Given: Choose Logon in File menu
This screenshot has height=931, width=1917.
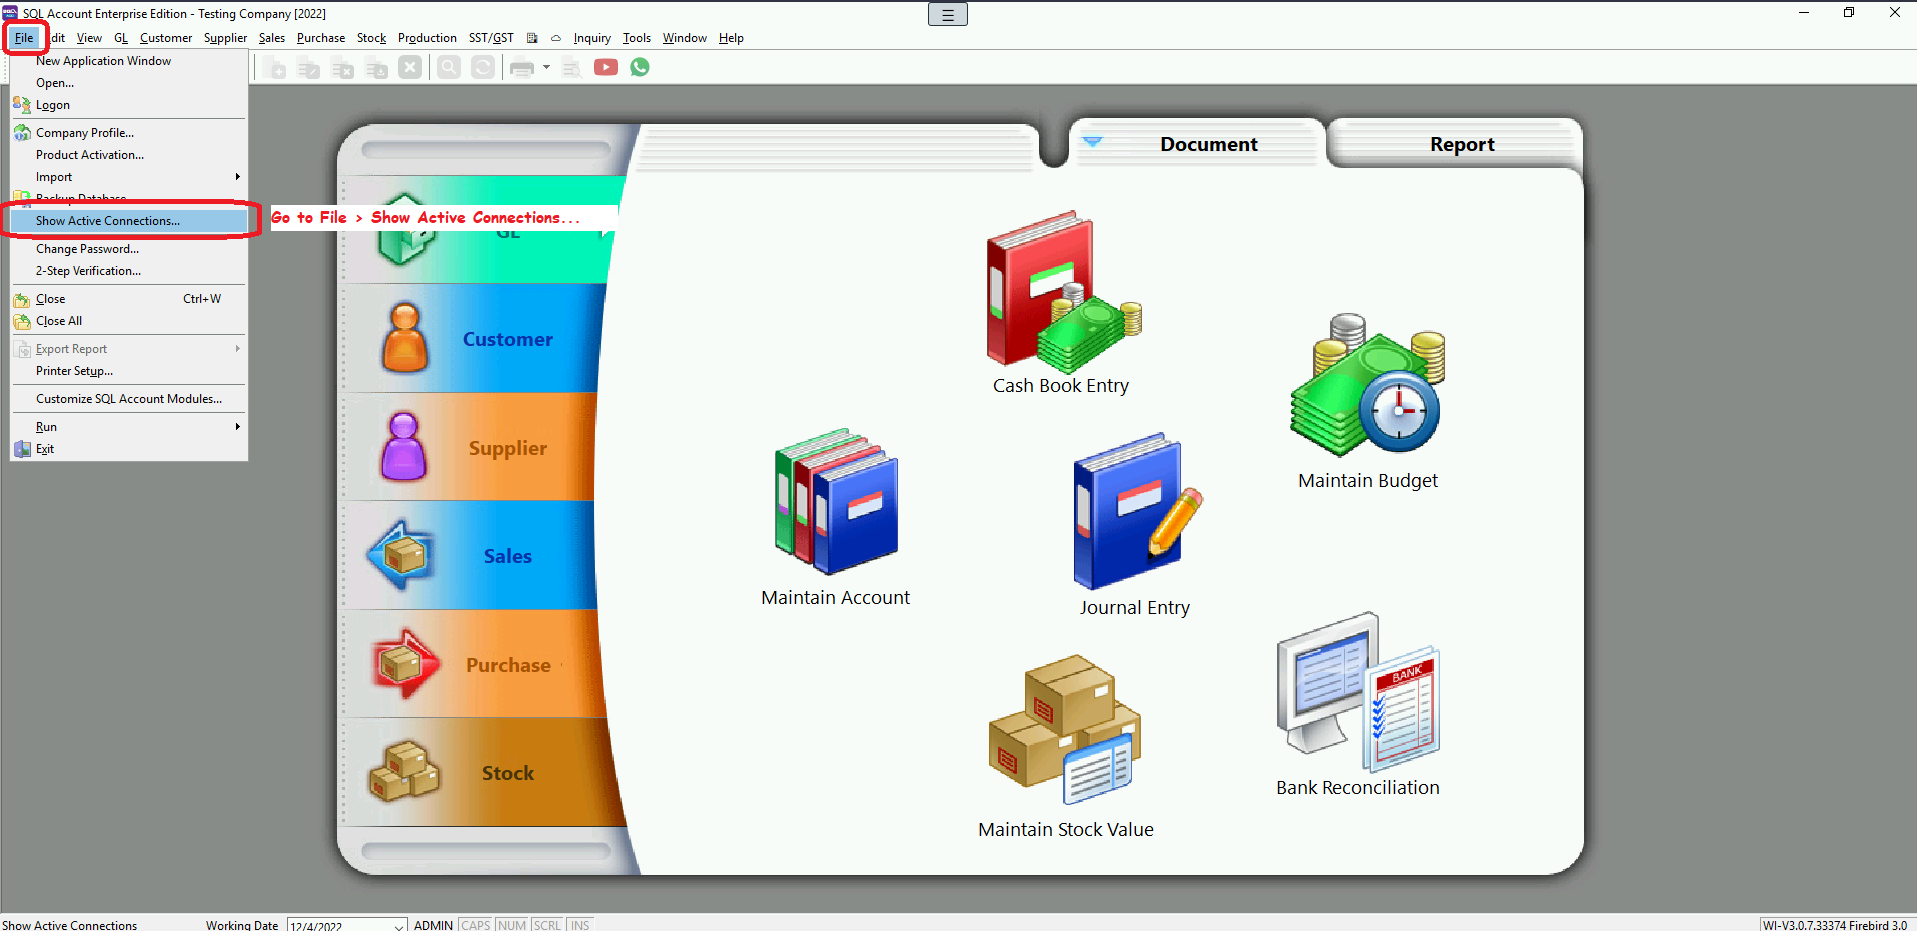Looking at the screenshot, I should coord(128,105).
